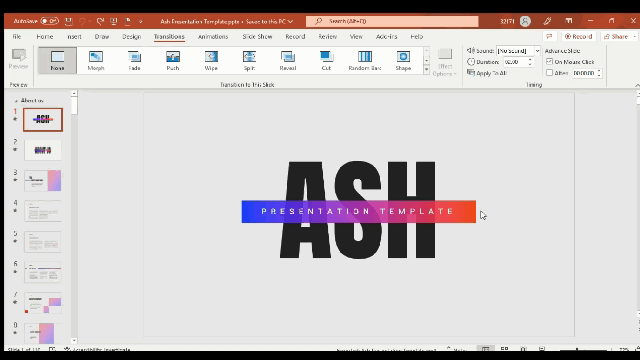The height and width of the screenshot is (360, 640).
Task: Select slide 1 thumbnail
Action: pyautogui.click(x=43, y=120)
